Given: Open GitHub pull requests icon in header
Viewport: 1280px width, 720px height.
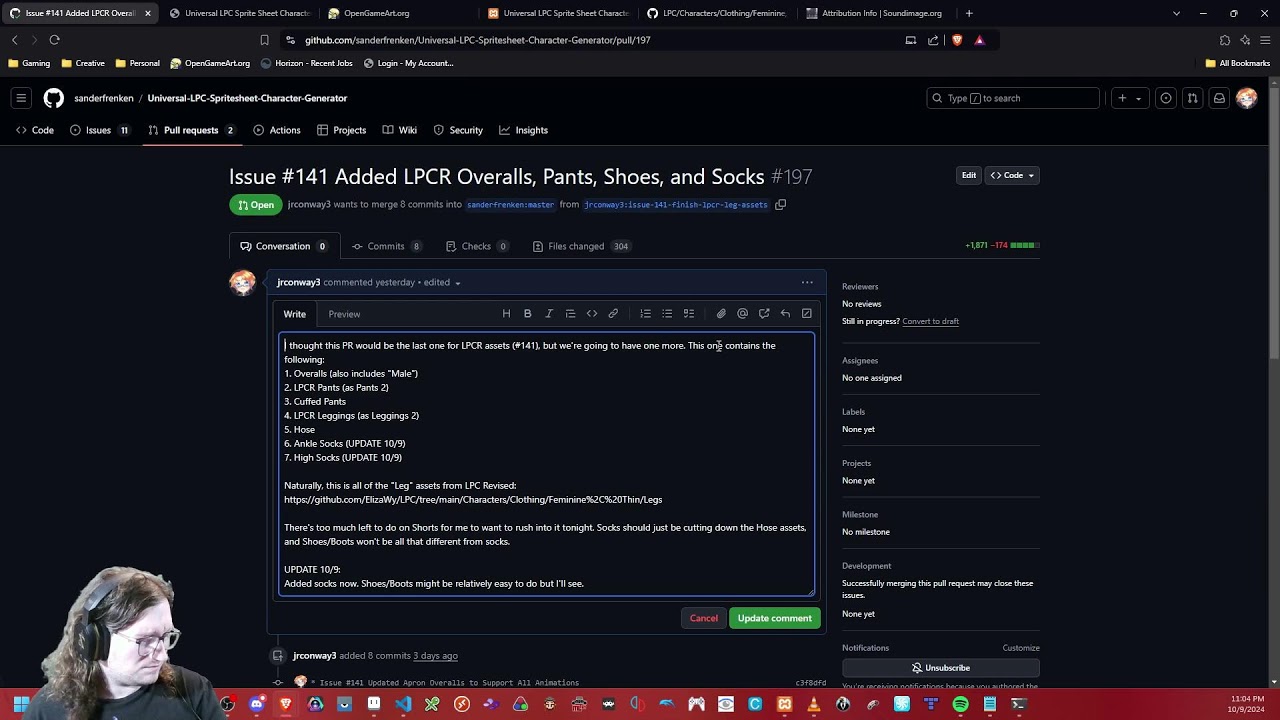Looking at the screenshot, I should (x=1192, y=98).
